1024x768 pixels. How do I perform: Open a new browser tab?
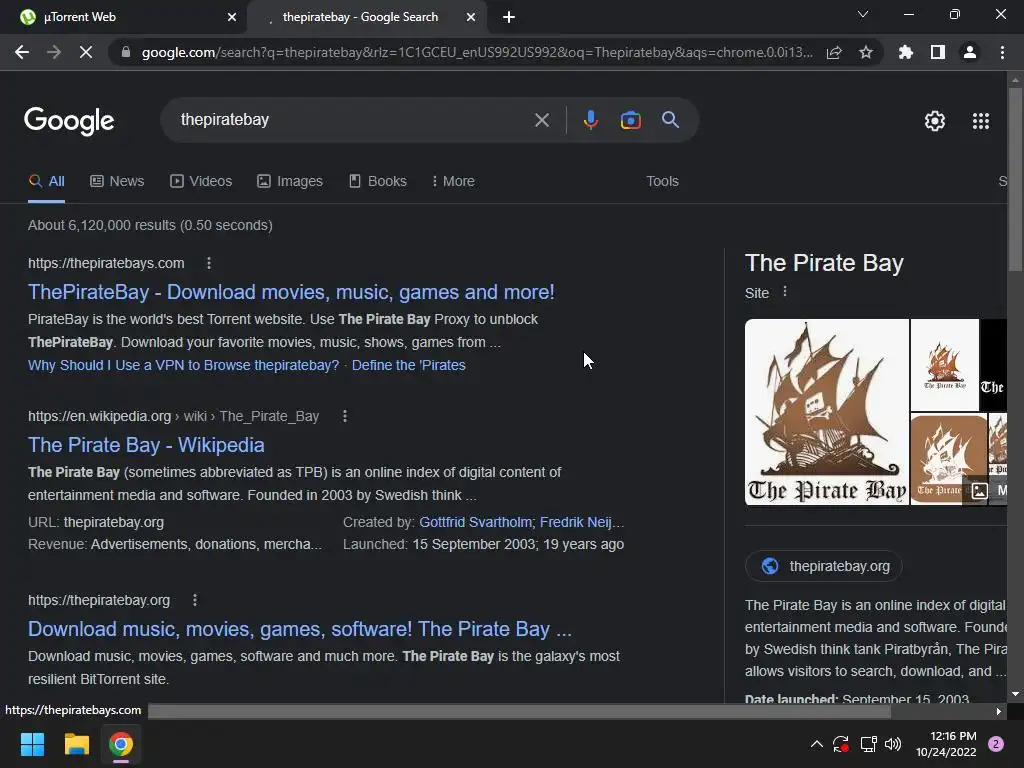click(509, 18)
